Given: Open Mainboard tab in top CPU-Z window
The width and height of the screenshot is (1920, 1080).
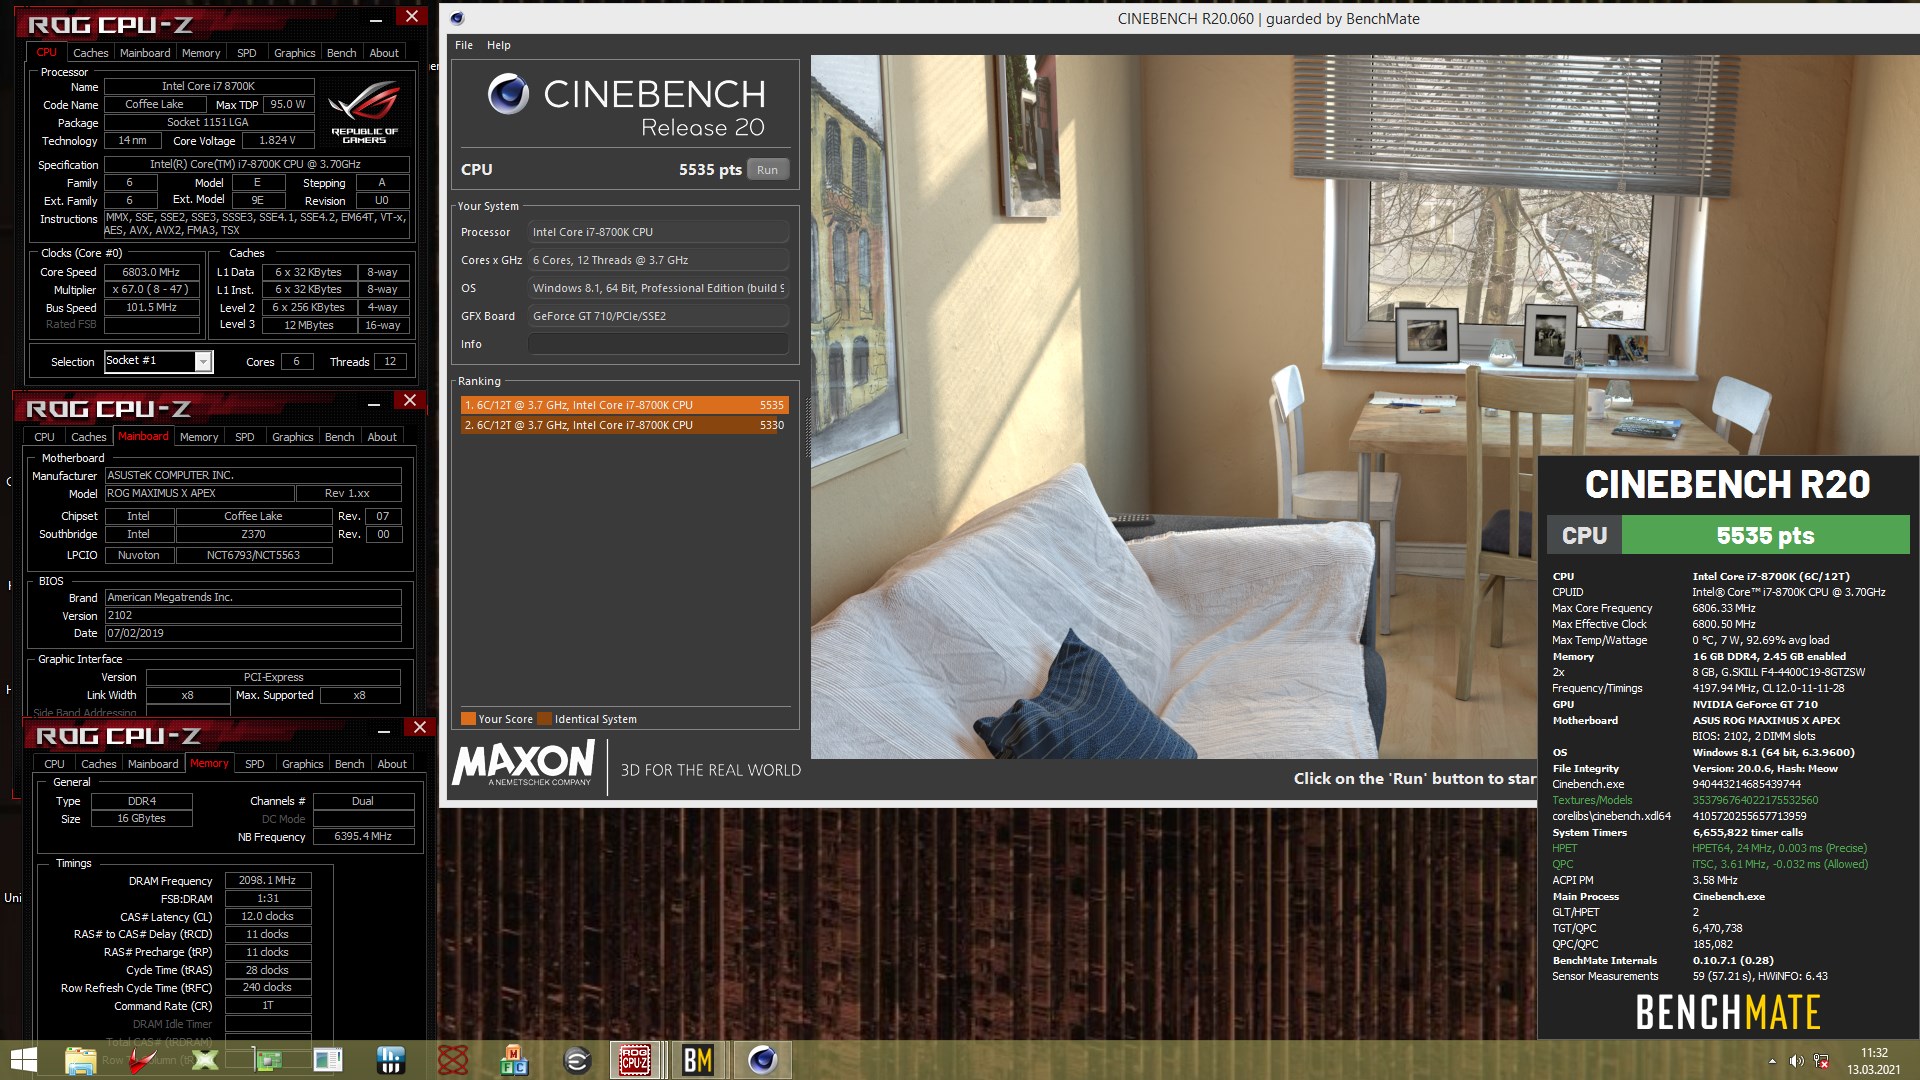Looking at the screenshot, I should [145, 53].
